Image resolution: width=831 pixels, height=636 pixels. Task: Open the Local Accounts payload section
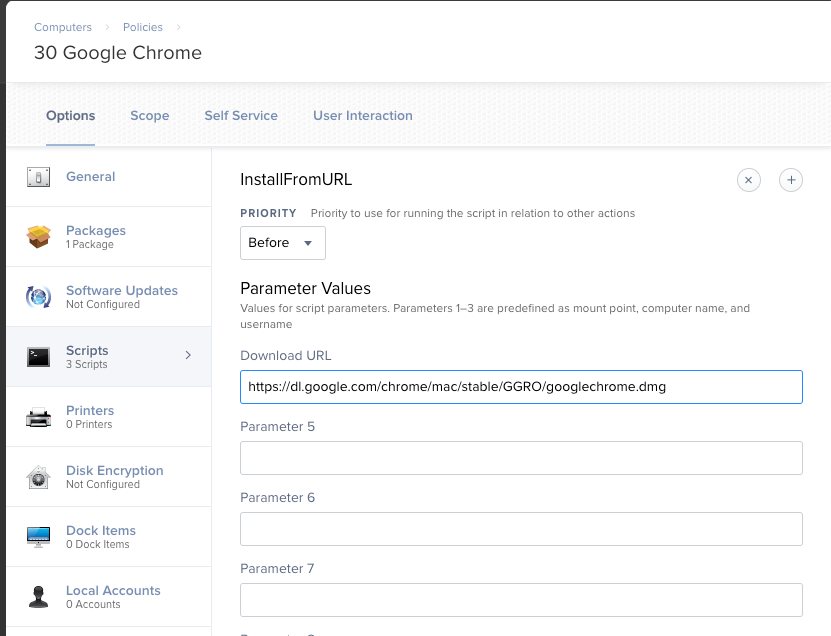point(109,596)
